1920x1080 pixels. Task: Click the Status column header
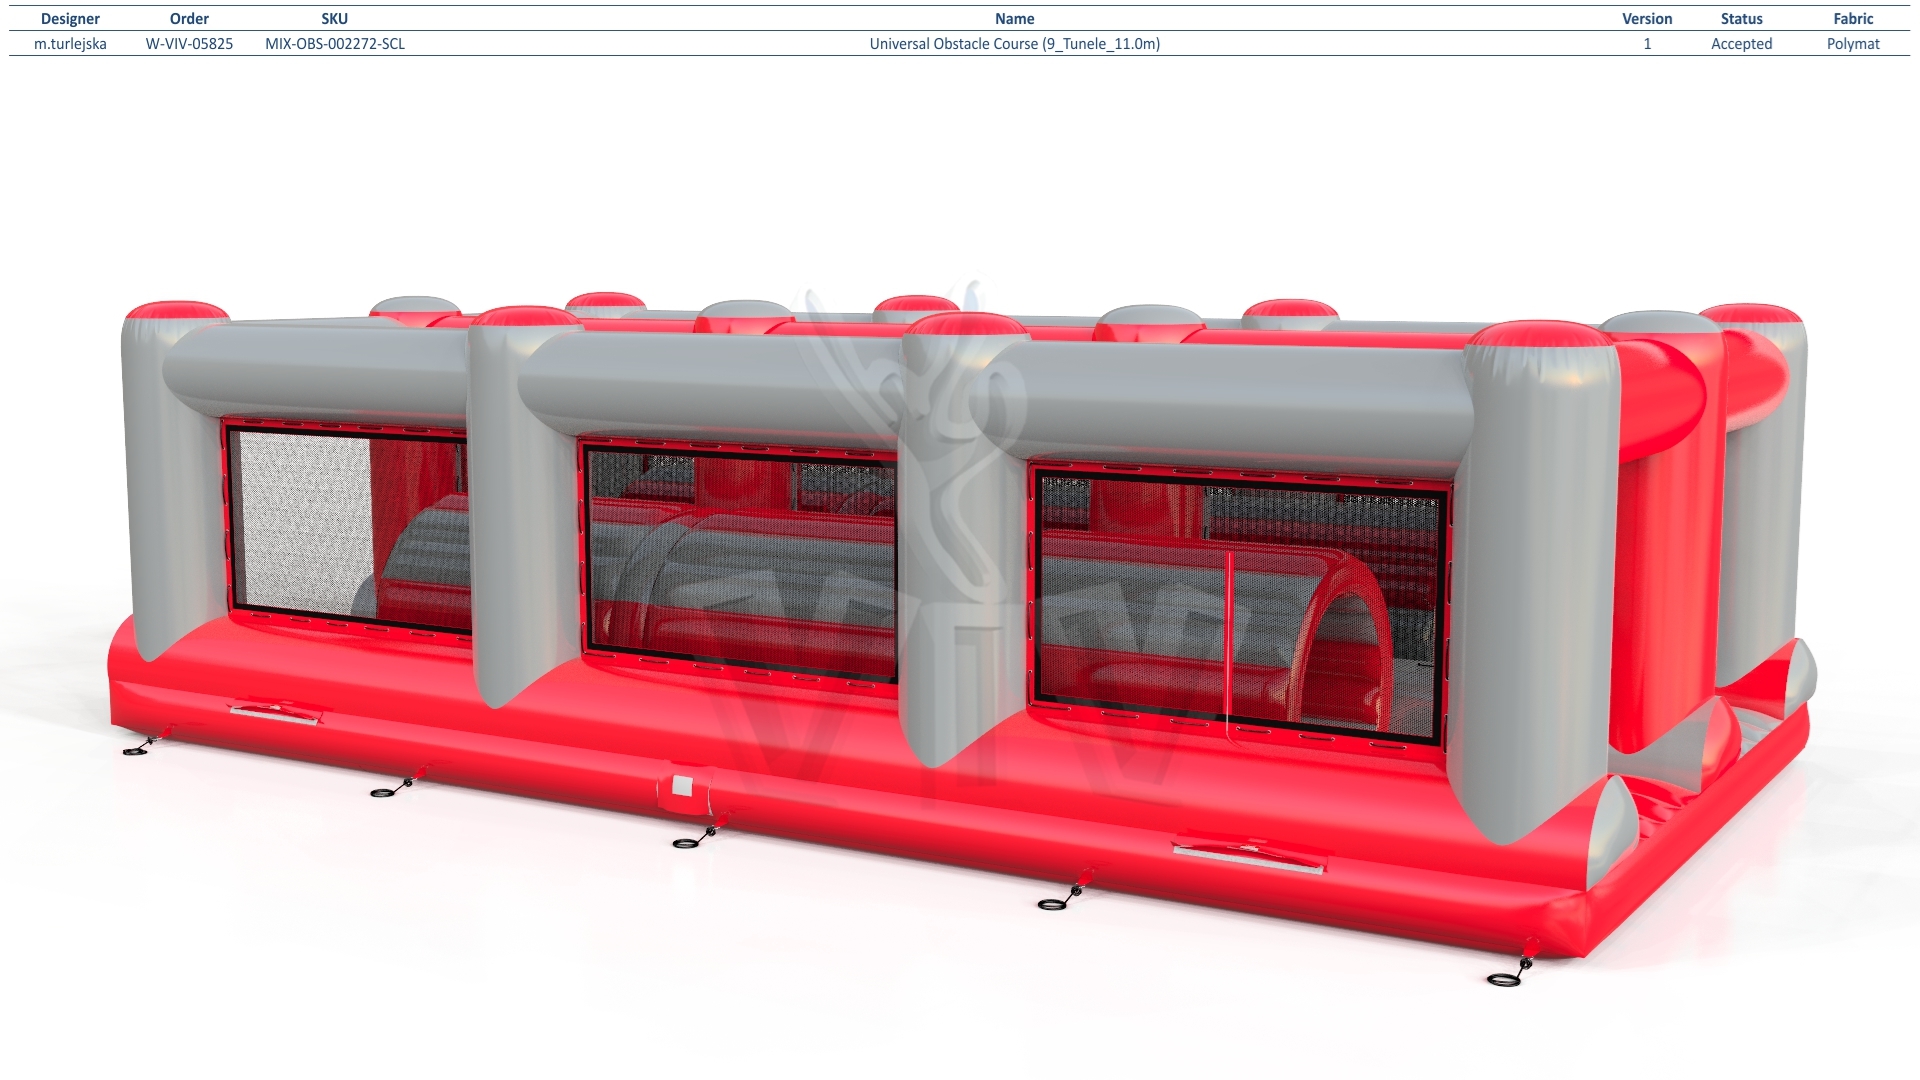[1741, 19]
